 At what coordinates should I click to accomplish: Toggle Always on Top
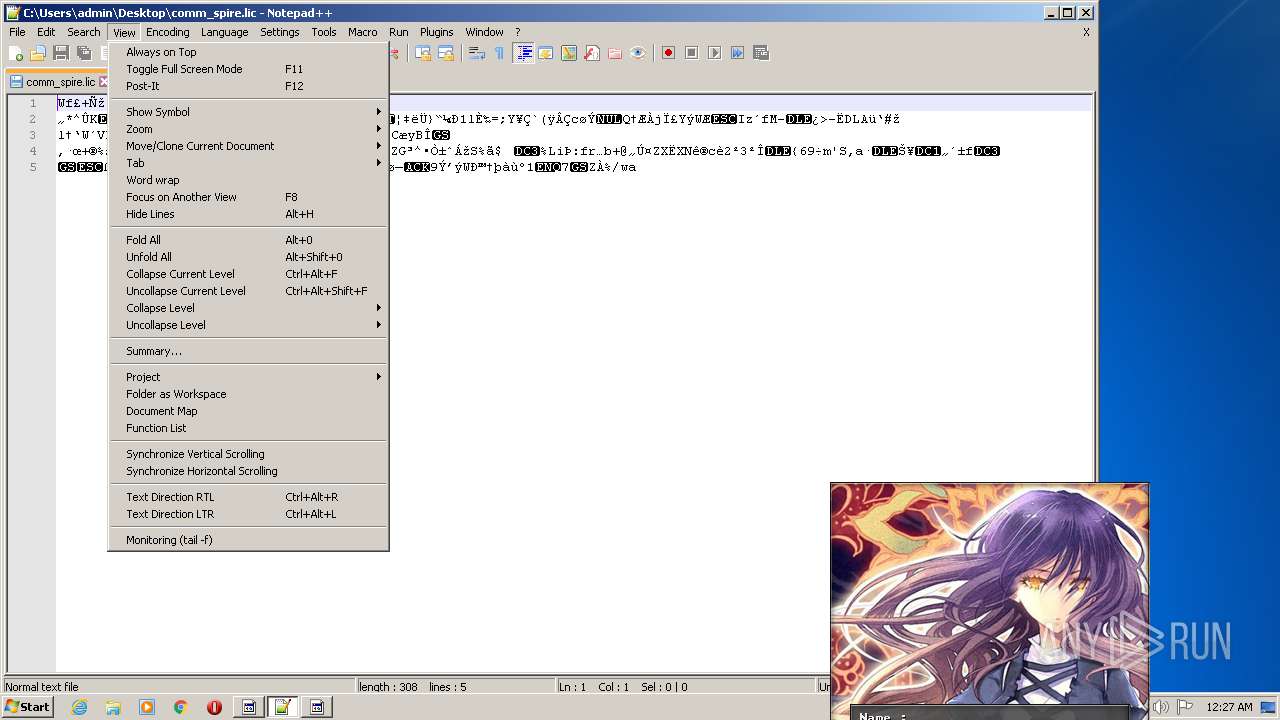(248, 52)
